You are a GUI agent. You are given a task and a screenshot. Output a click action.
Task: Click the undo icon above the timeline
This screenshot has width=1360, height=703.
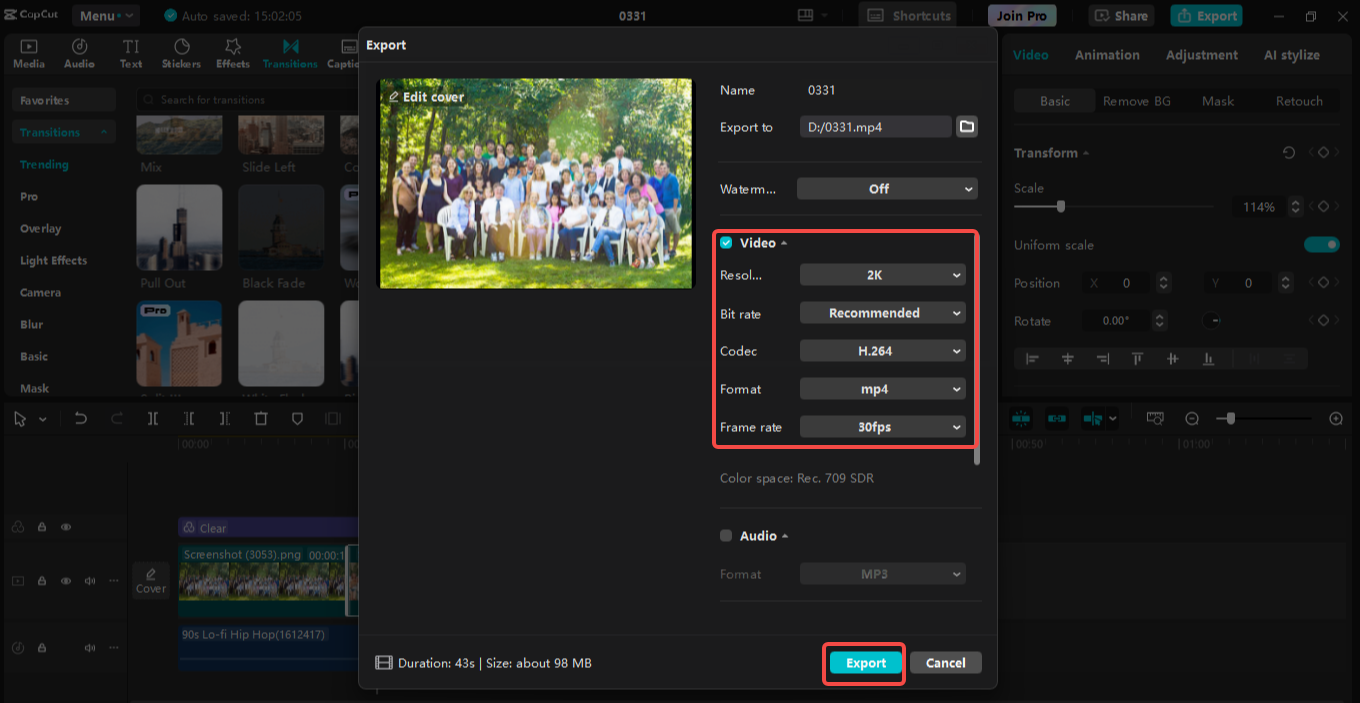81,418
